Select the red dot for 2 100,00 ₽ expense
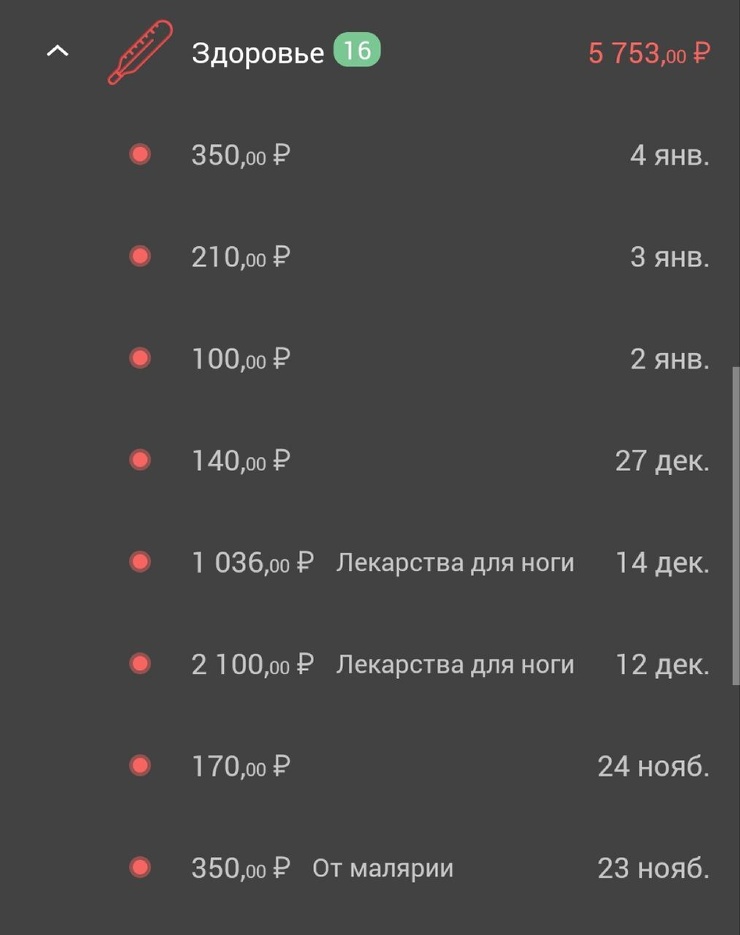 tap(140, 664)
